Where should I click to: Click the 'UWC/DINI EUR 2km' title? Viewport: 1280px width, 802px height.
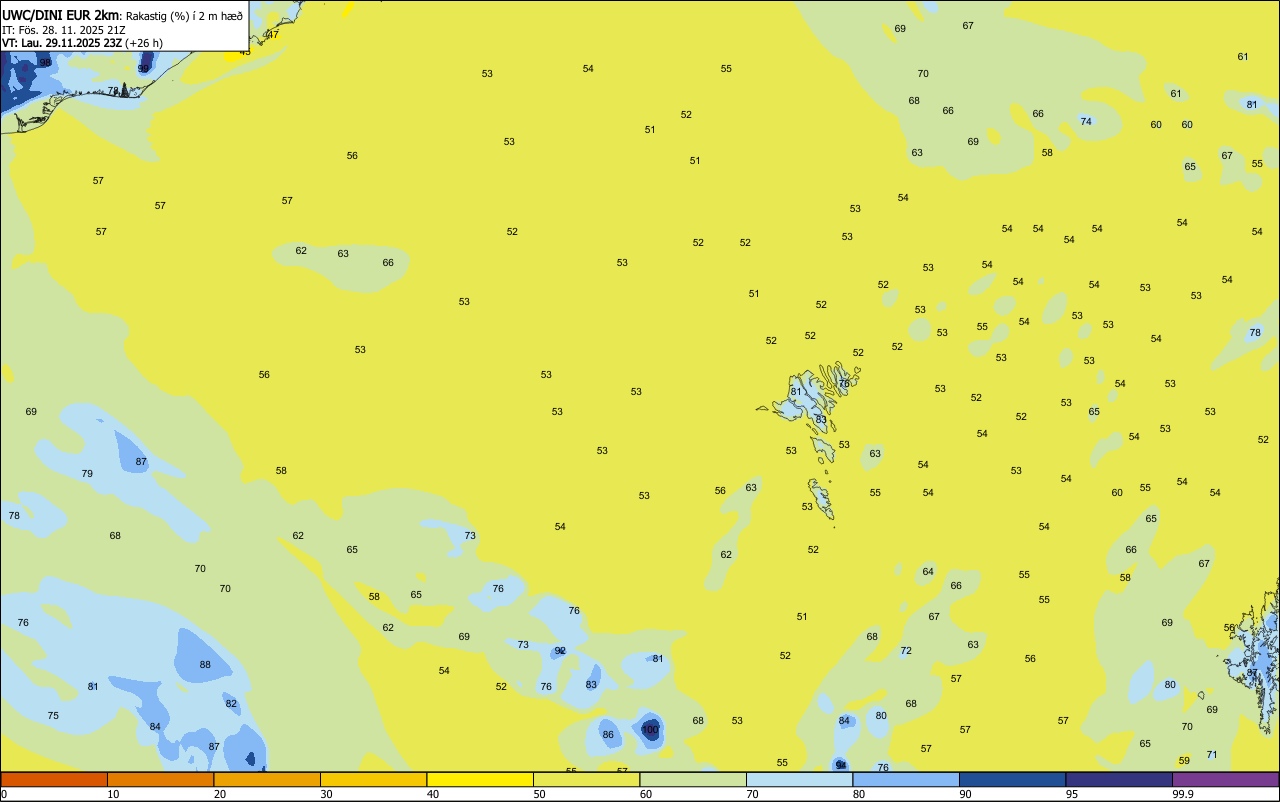pyautogui.click(x=61, y=15)
